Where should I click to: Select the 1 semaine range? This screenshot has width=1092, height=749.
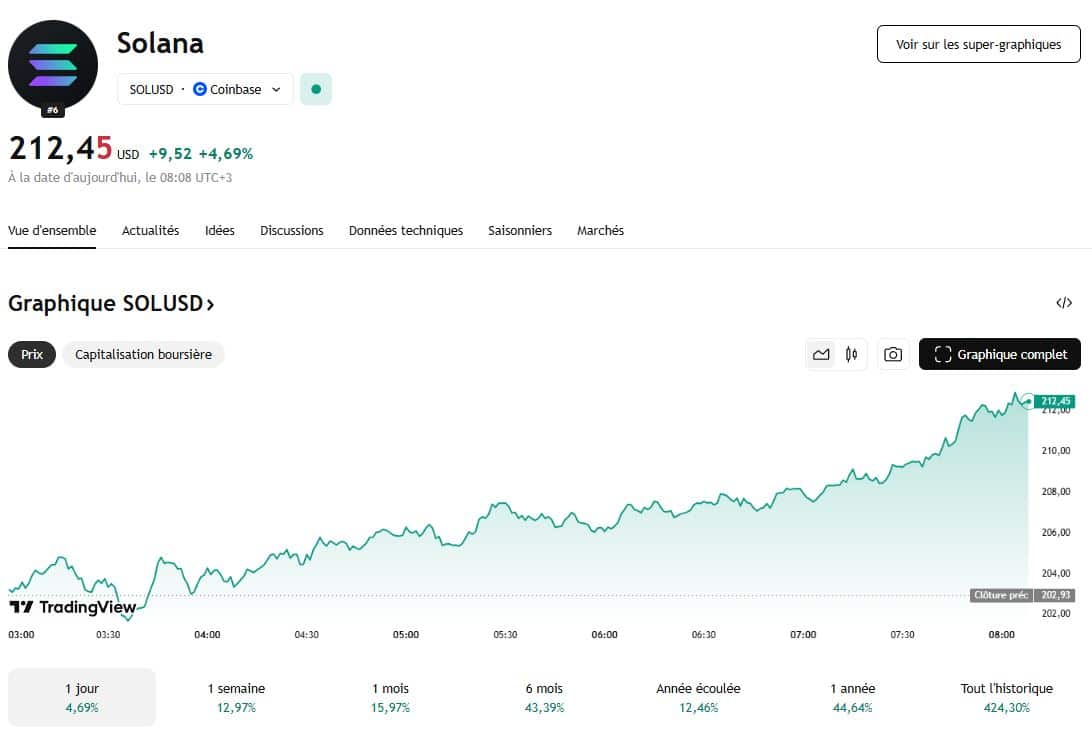[236, 697]
